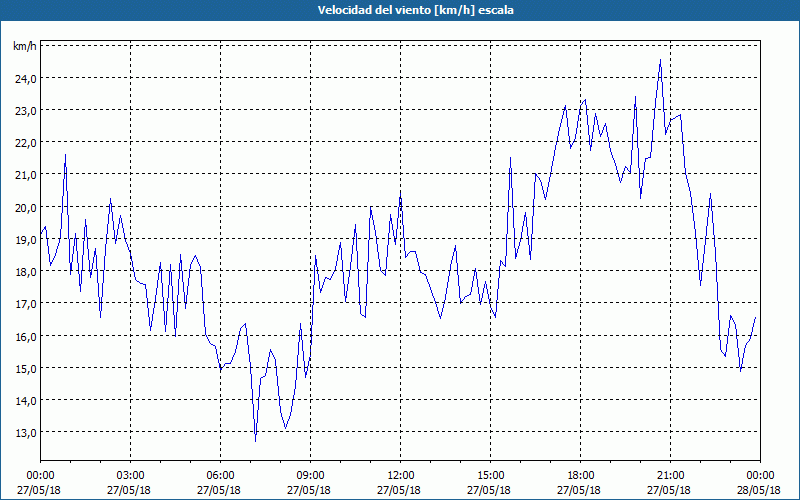Click the '06:00' time axis label

pyautogui.click(x=220, y=476)
